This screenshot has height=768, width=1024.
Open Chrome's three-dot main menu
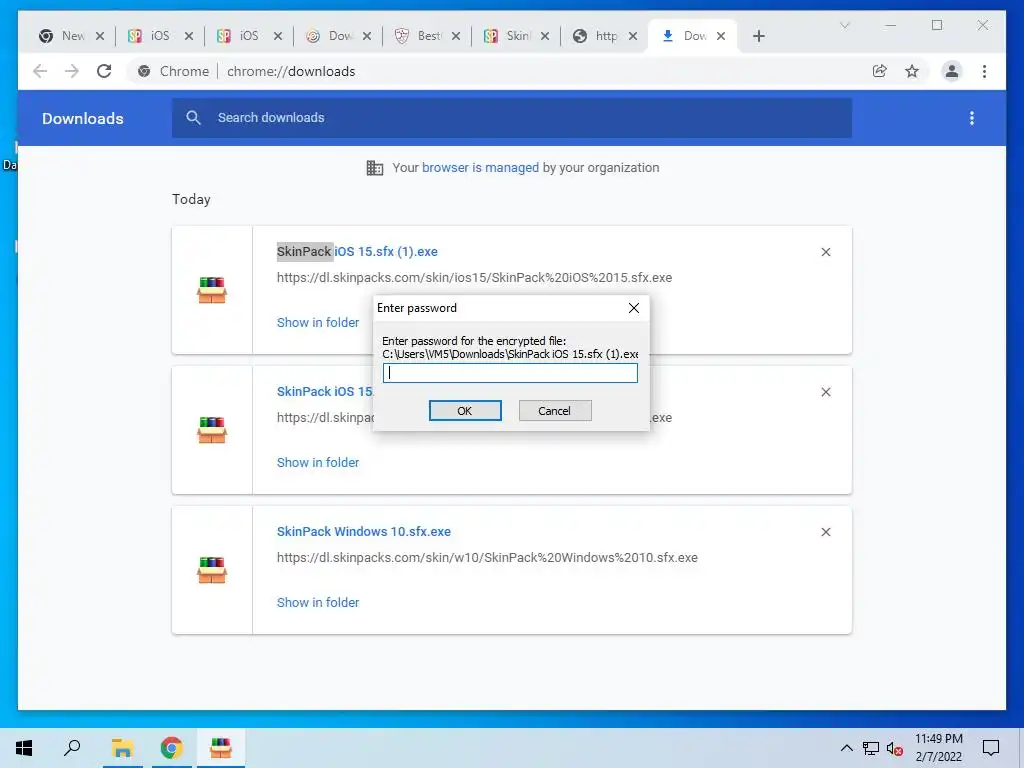pos(984,71)
